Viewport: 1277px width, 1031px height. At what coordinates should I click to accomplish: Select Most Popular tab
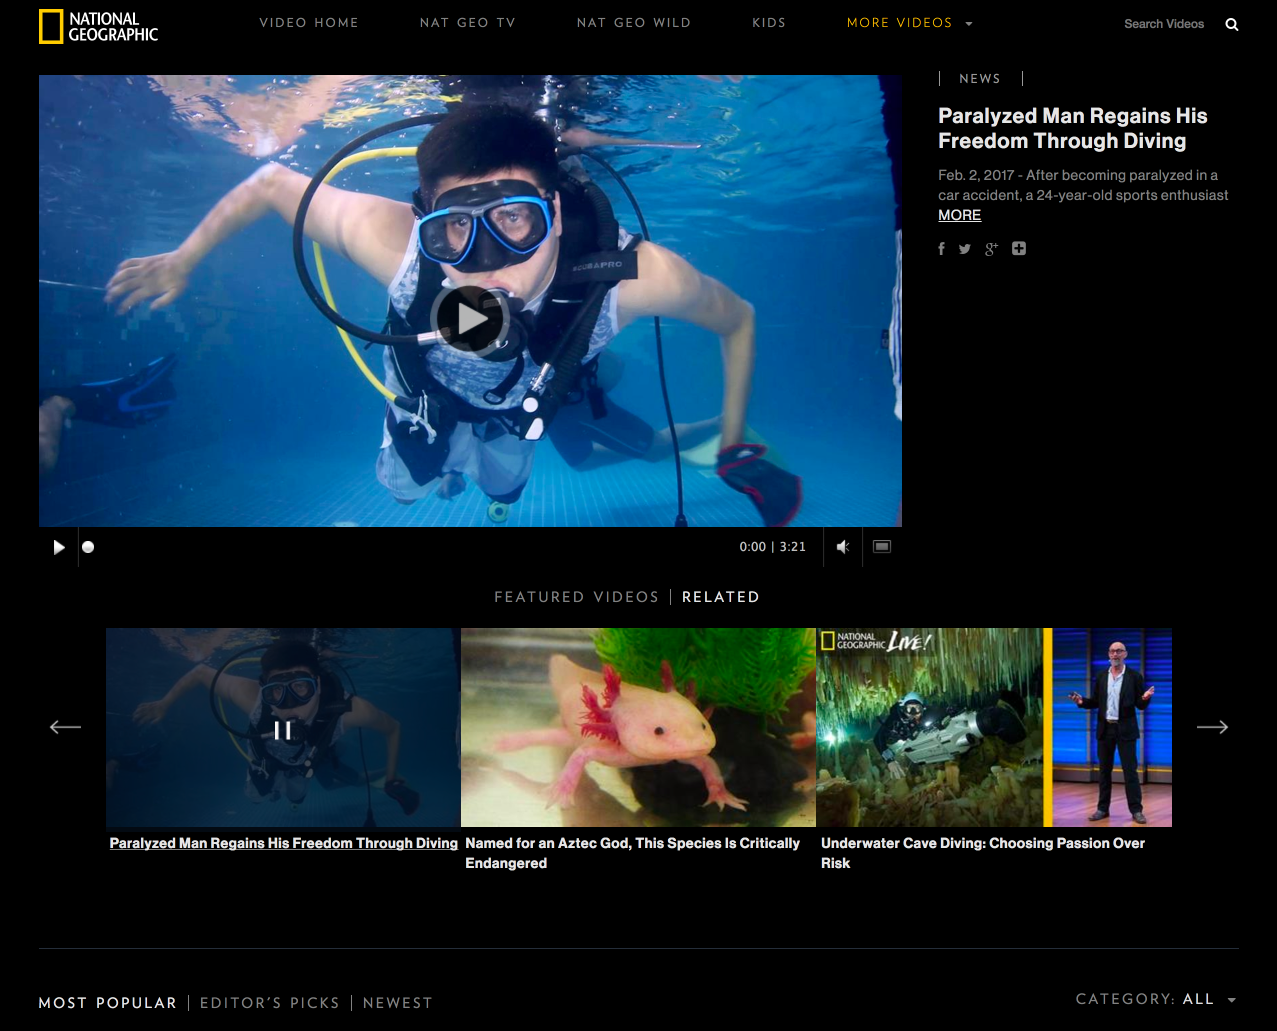coord(107,1003)
